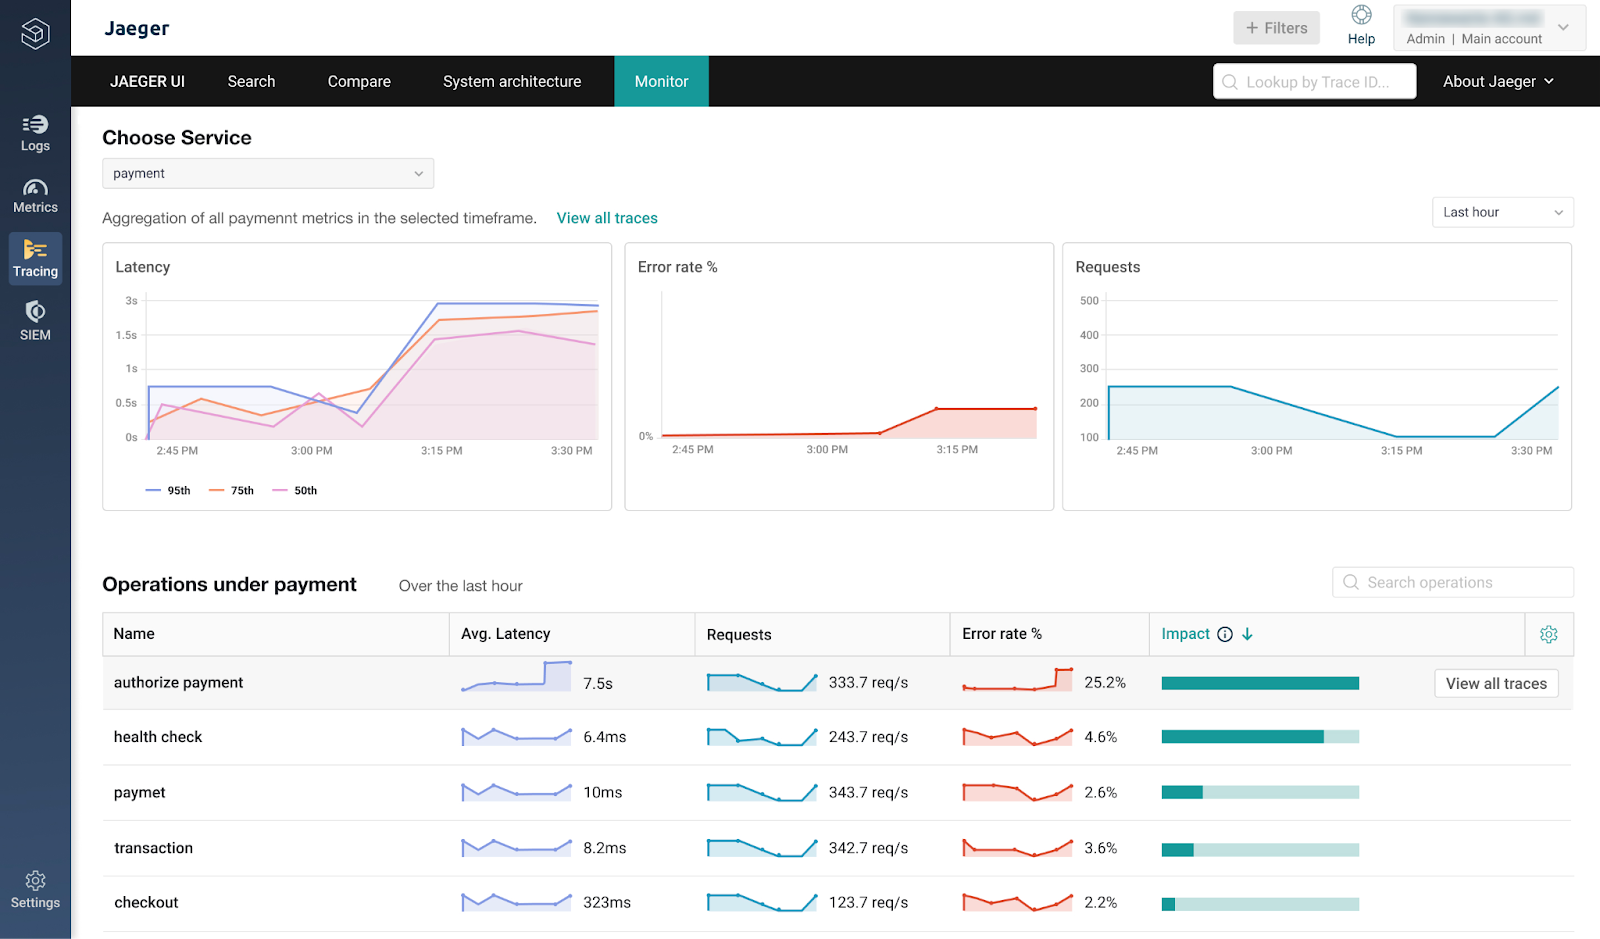1600x939 pixels.
Task: Click transaction impact bar
Action: pos(1260,850)
